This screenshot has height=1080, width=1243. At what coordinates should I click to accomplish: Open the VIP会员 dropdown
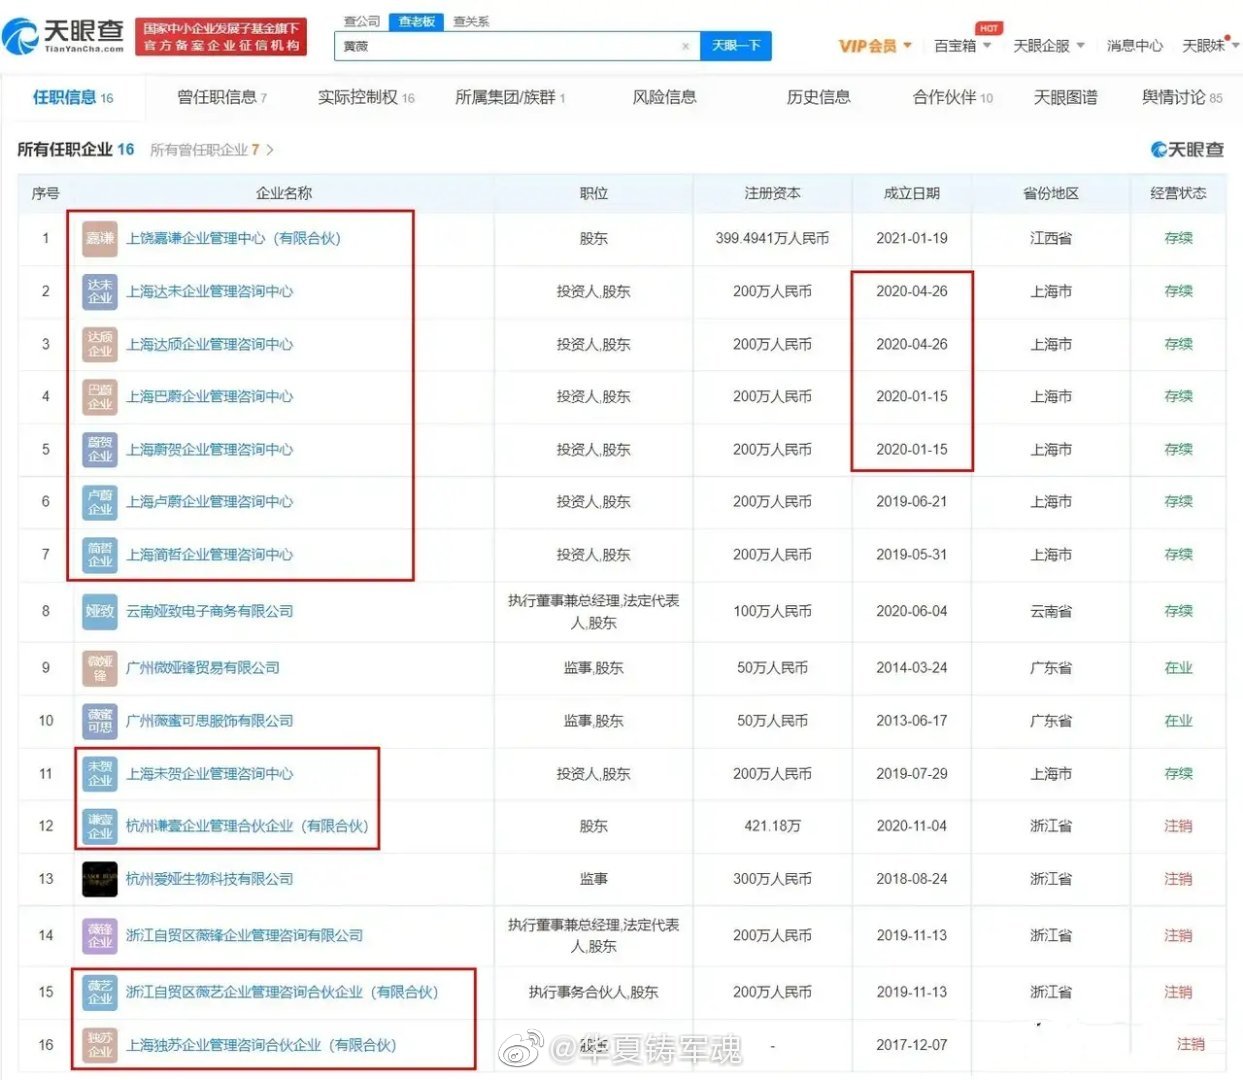[868, 46]
